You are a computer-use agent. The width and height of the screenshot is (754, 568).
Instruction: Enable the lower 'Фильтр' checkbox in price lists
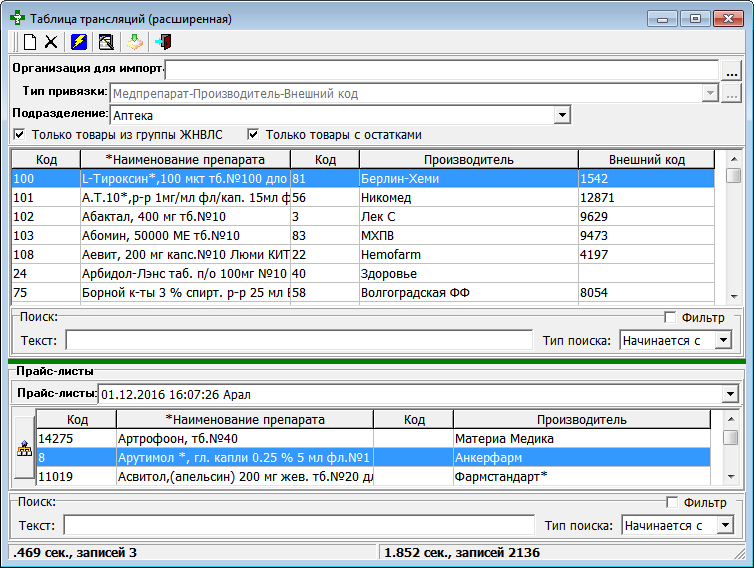click(671, 502)
